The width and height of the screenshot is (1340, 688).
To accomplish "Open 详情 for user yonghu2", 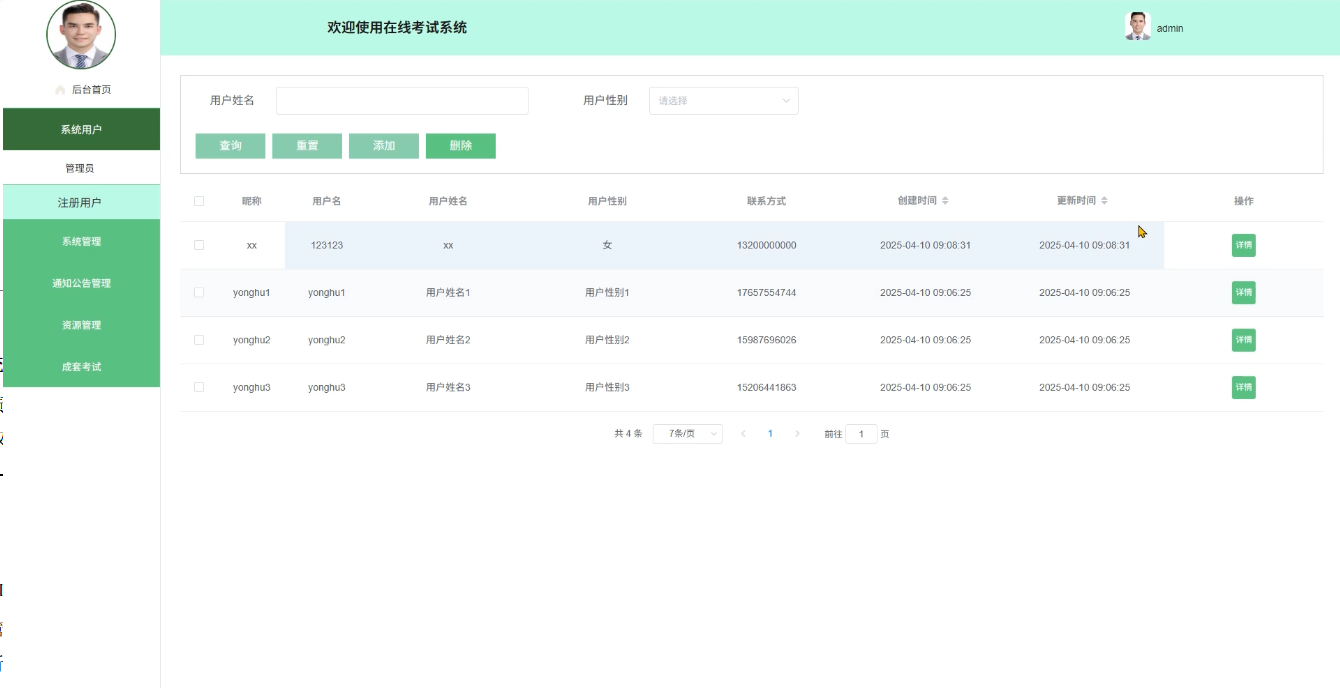I will coord(1243,340).
